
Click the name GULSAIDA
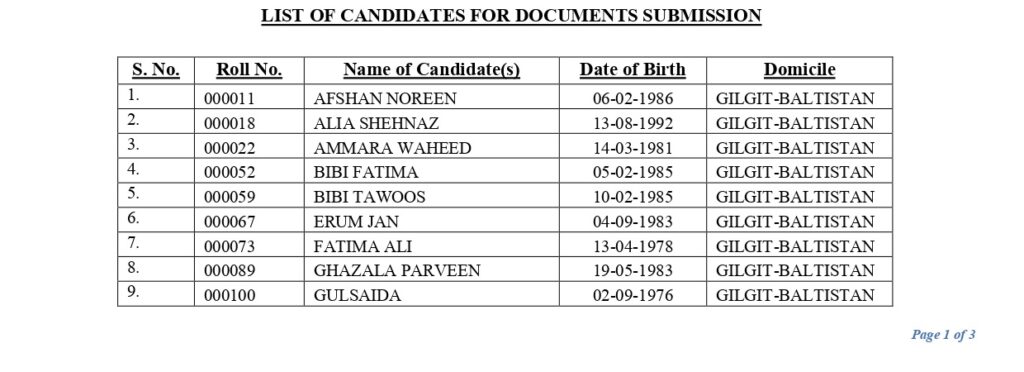pos(357,296)
